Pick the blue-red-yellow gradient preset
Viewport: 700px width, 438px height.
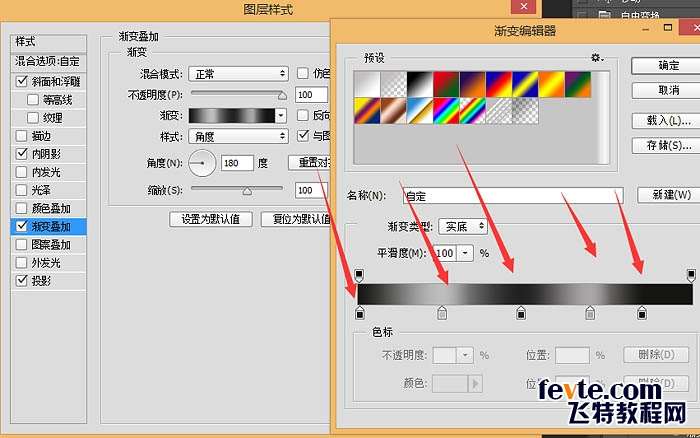[x=498, y=84]
